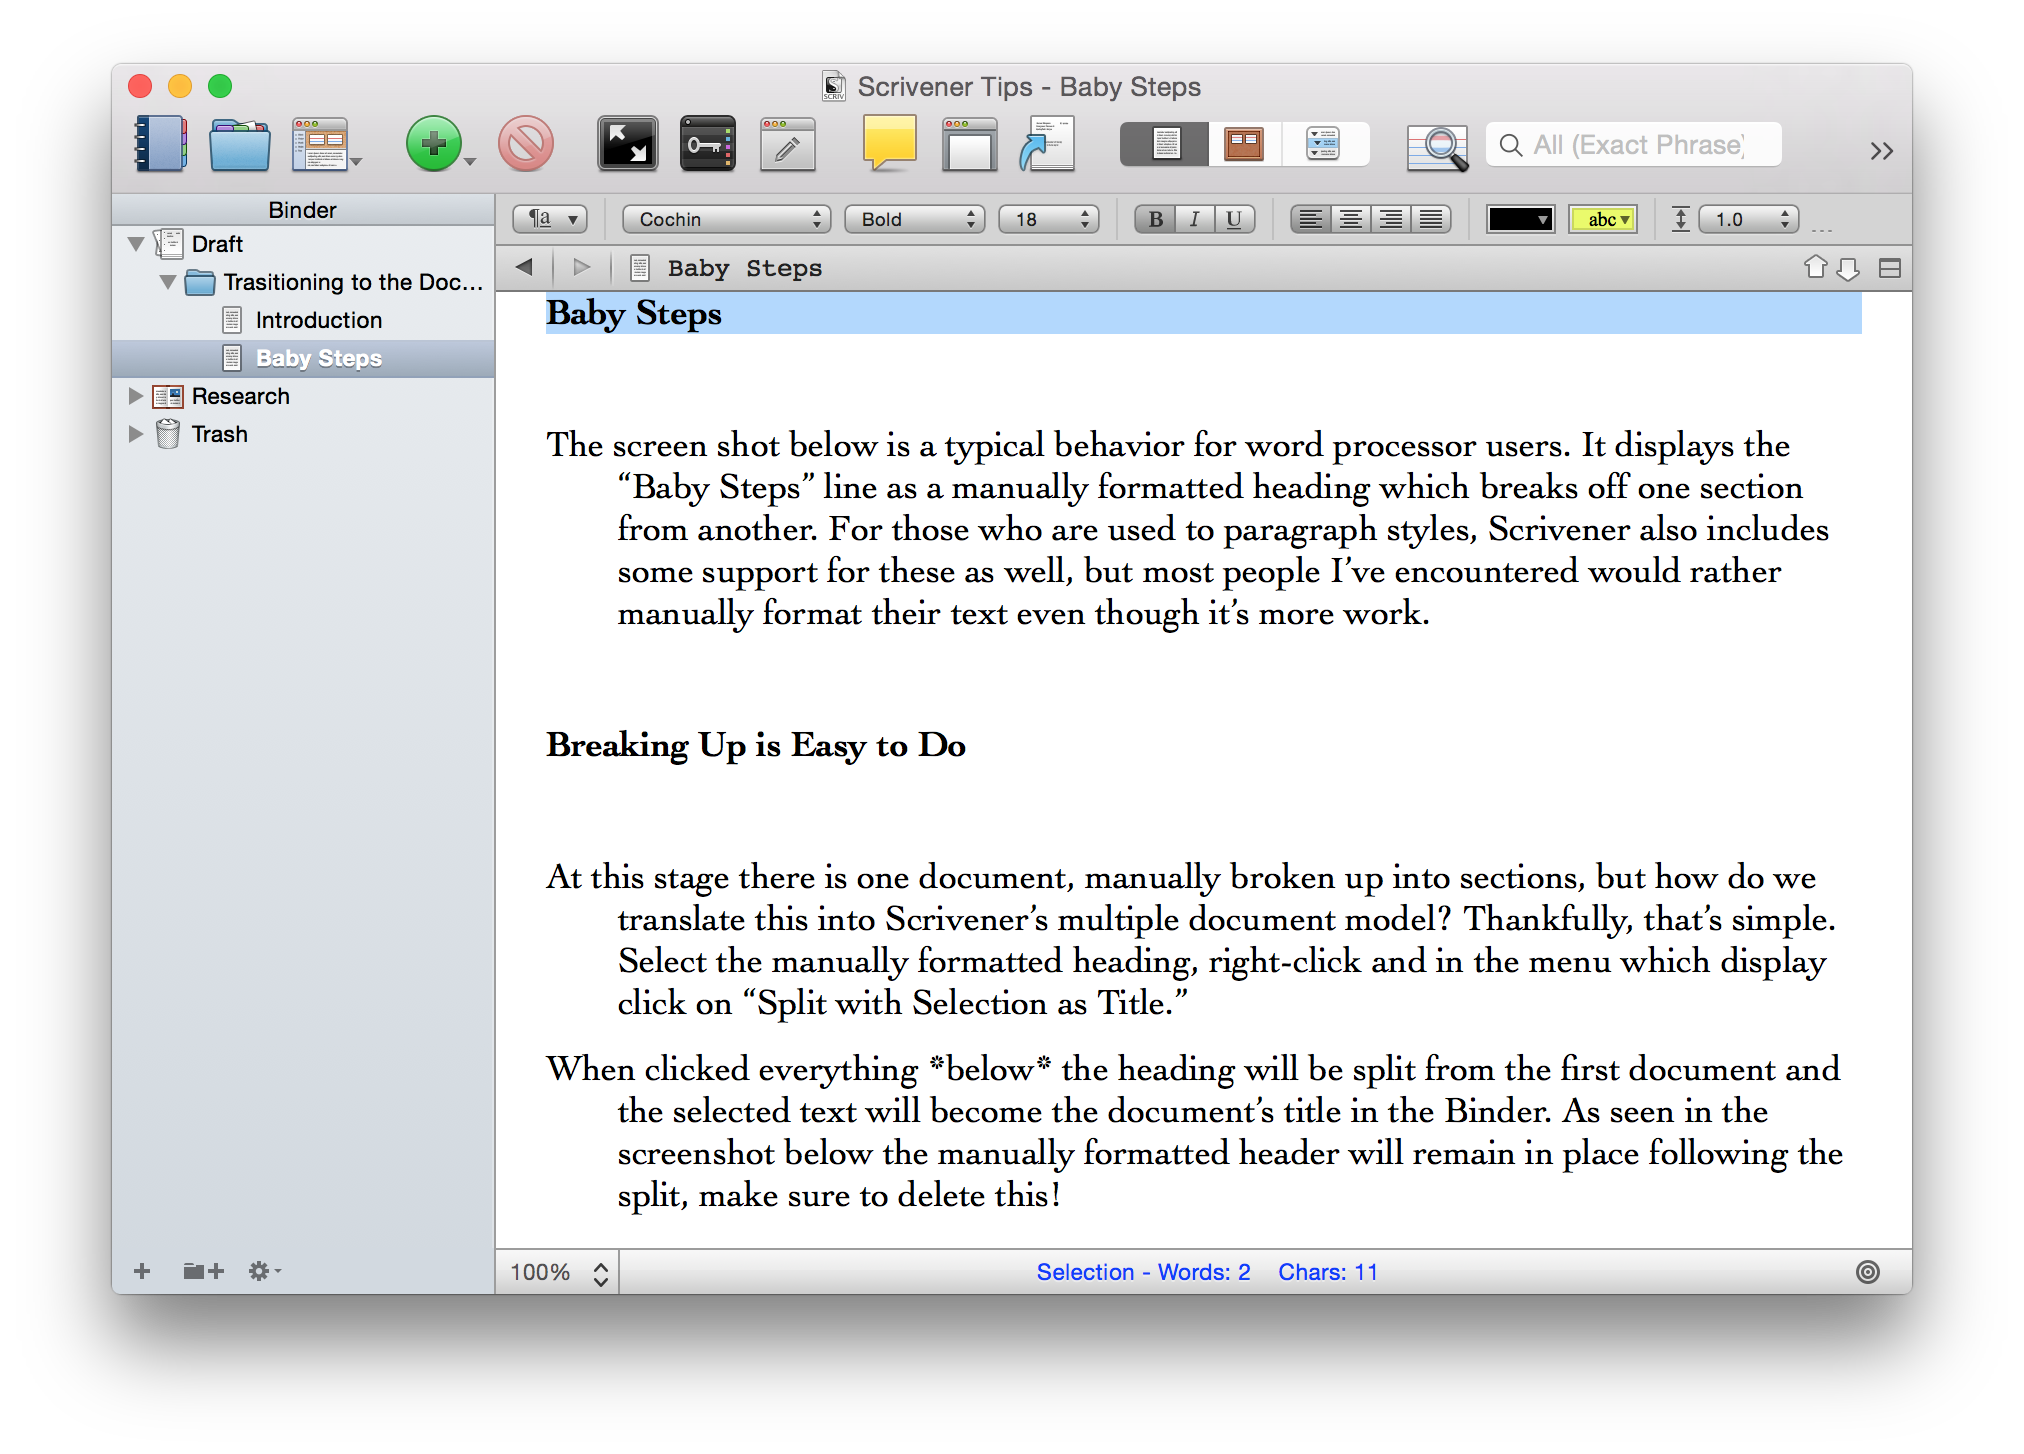Open the black text color swatch
The image size is (2024, 1454).
[1519, 219]
